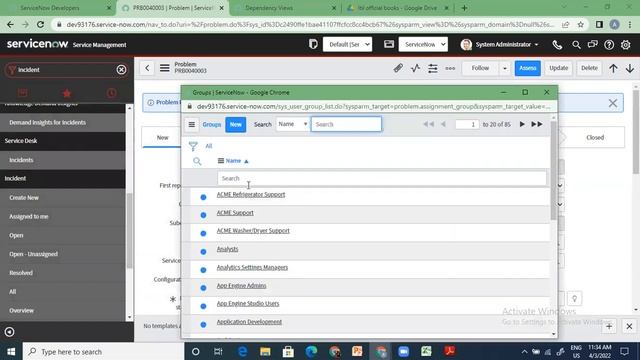Open the all applications tab in navigator
Viewport: 640px width, 360px height.
click(x=22, y=93)
